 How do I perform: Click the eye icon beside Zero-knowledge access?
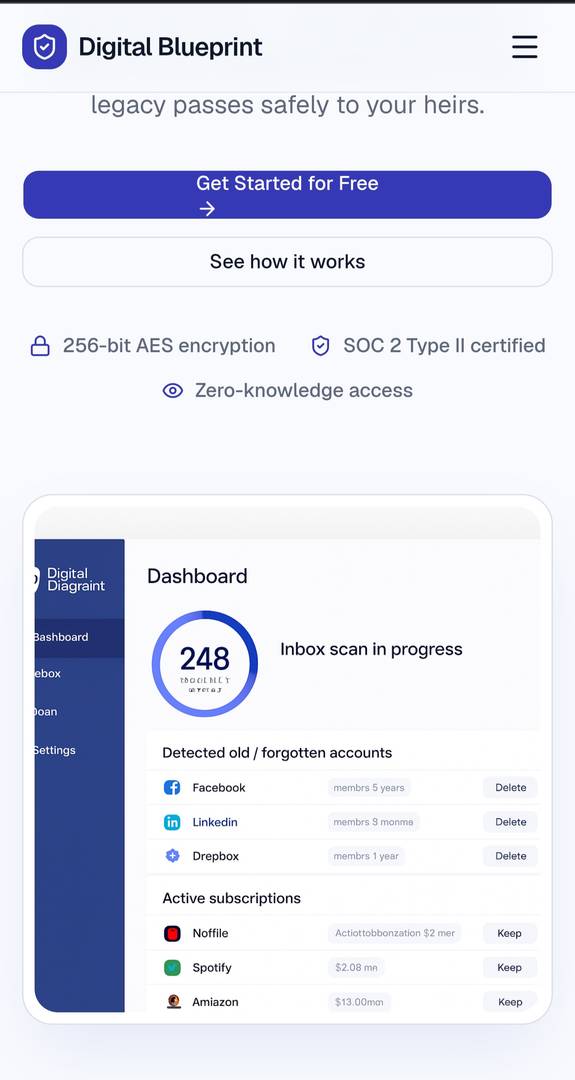pyautogui.click(x=172, y=391)
